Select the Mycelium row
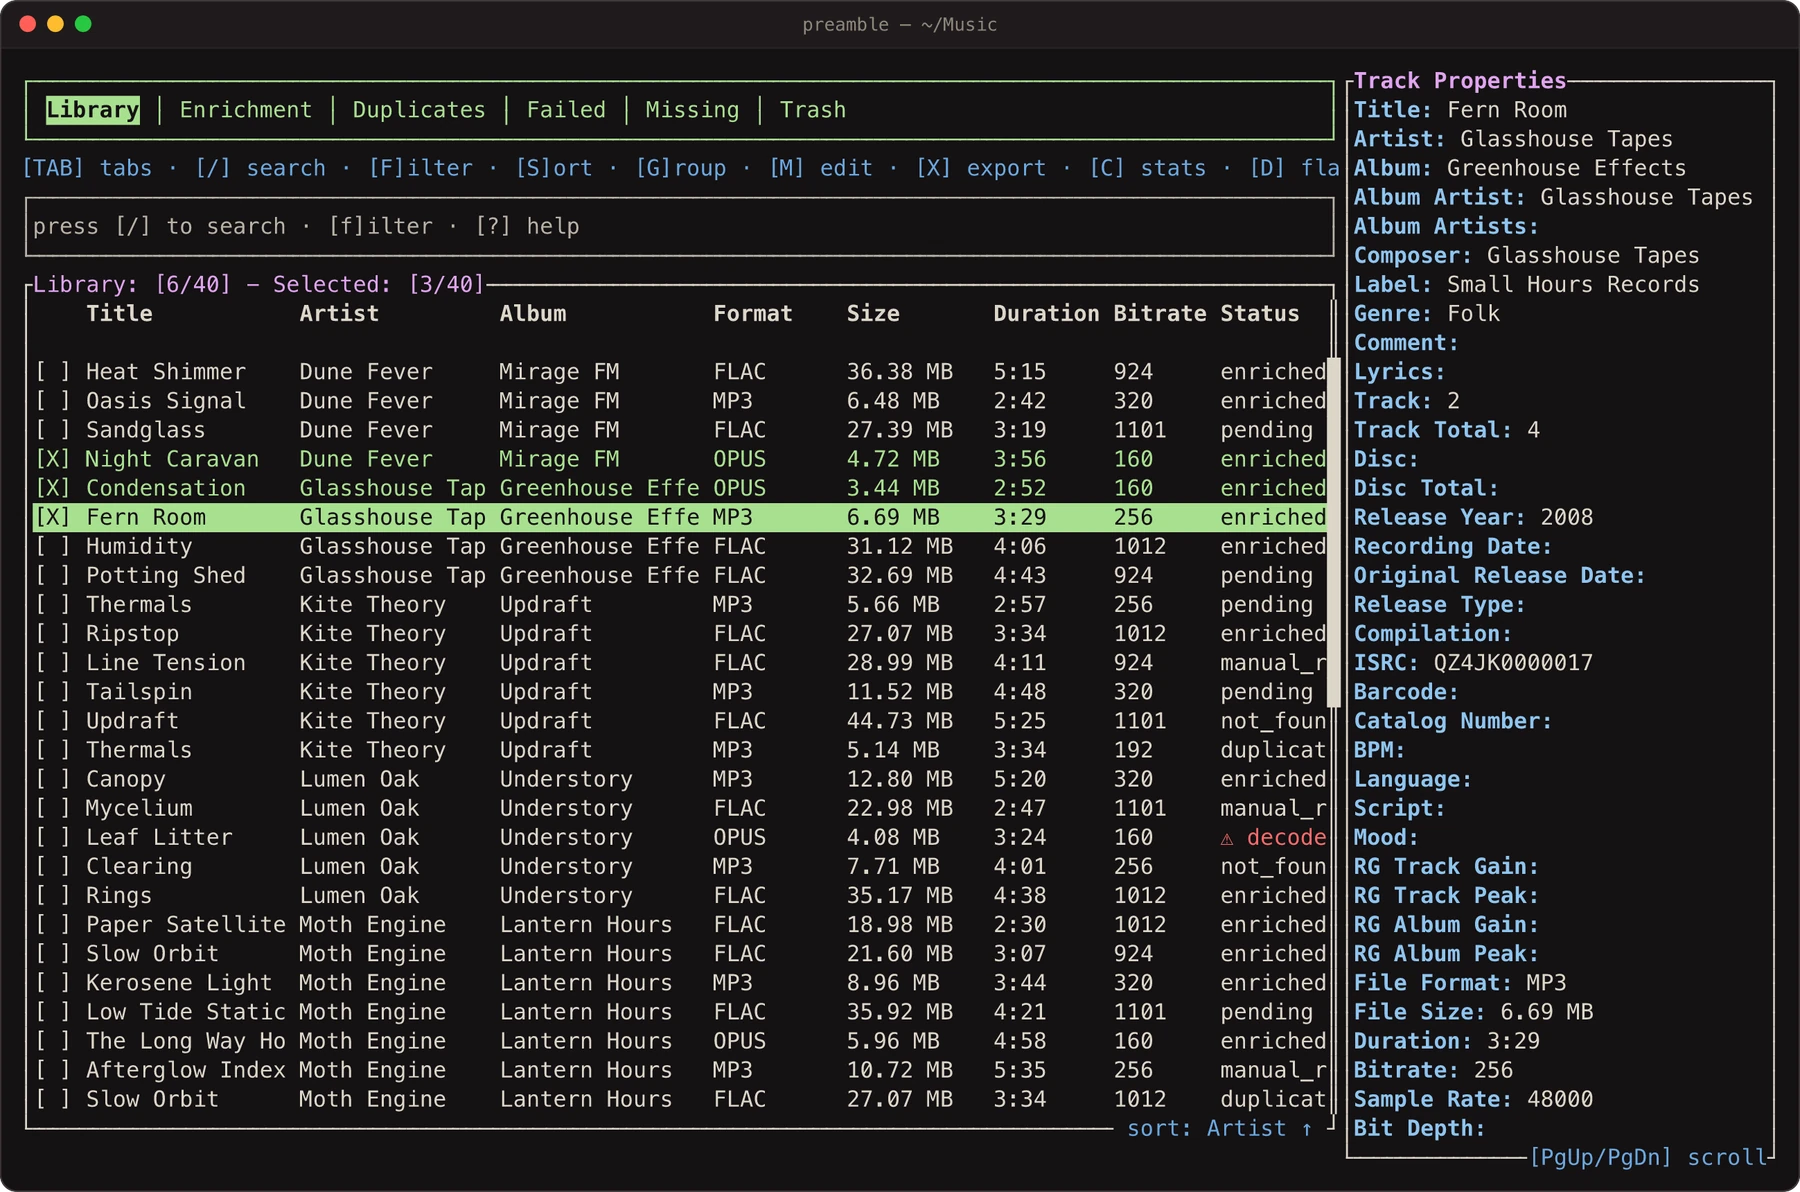This screenshot has width=1800, height=1192. (680, 808)
